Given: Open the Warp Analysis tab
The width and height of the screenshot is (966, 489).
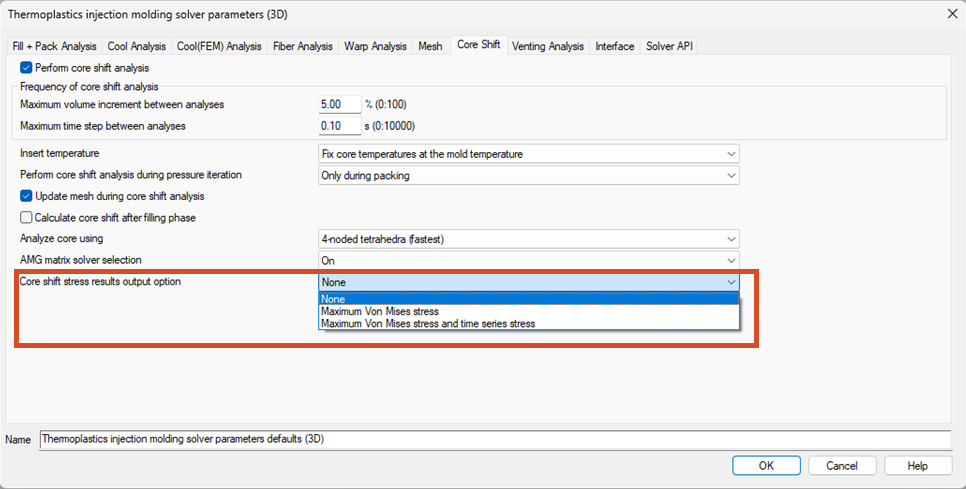Looking at the screenshot, I should 375,46.
